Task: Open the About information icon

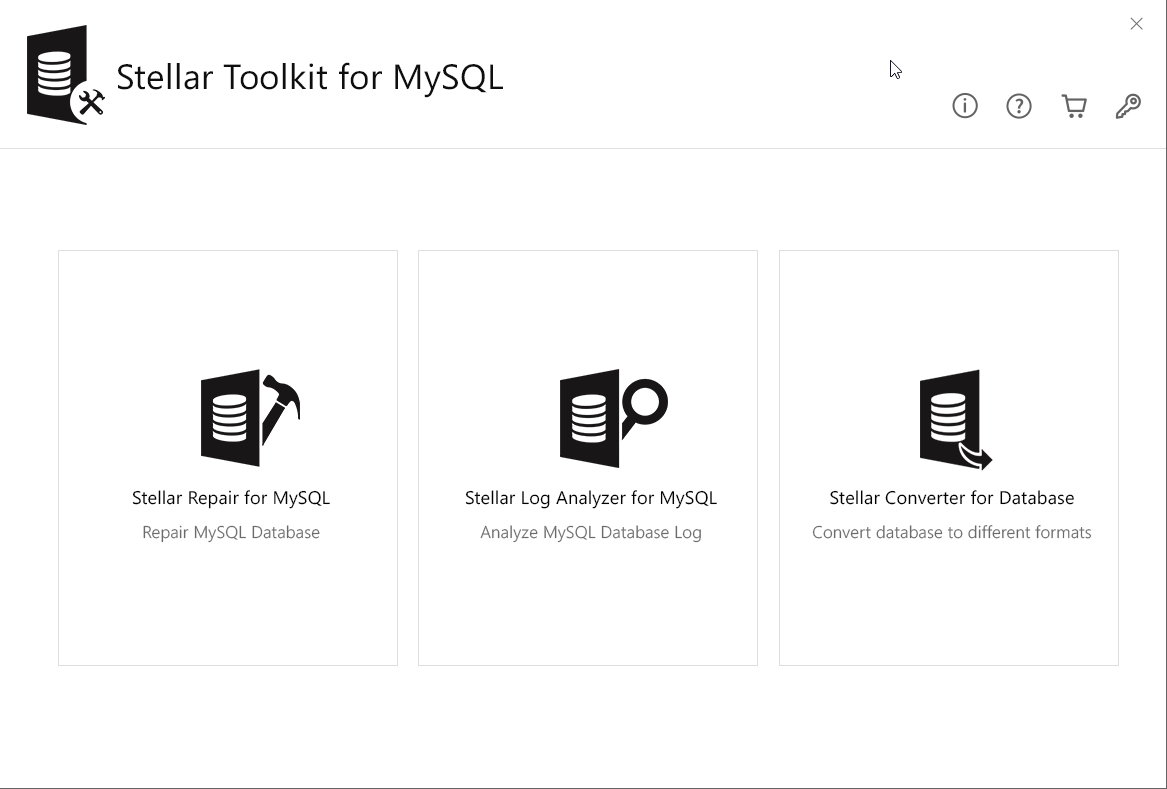Action: pos(964,106)
